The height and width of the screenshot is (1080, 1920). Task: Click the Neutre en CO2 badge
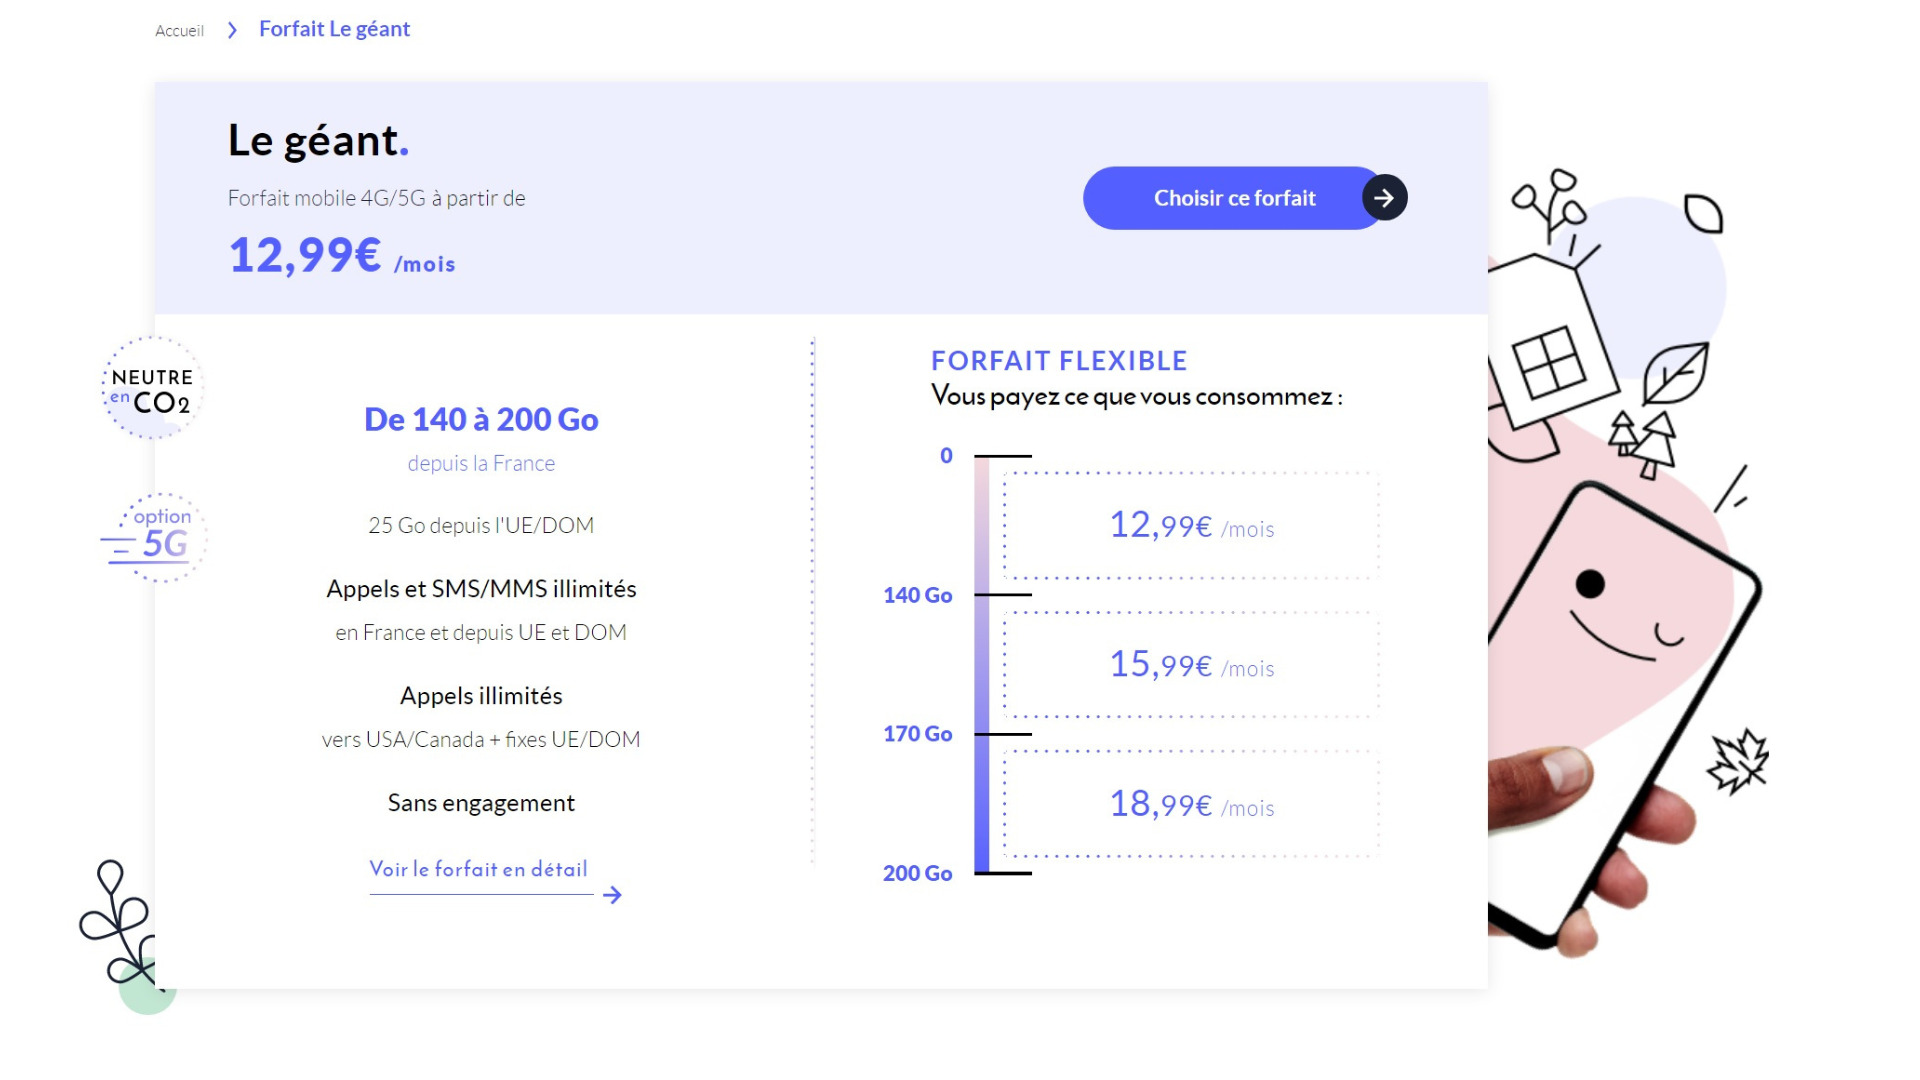[x=153, y=388]
